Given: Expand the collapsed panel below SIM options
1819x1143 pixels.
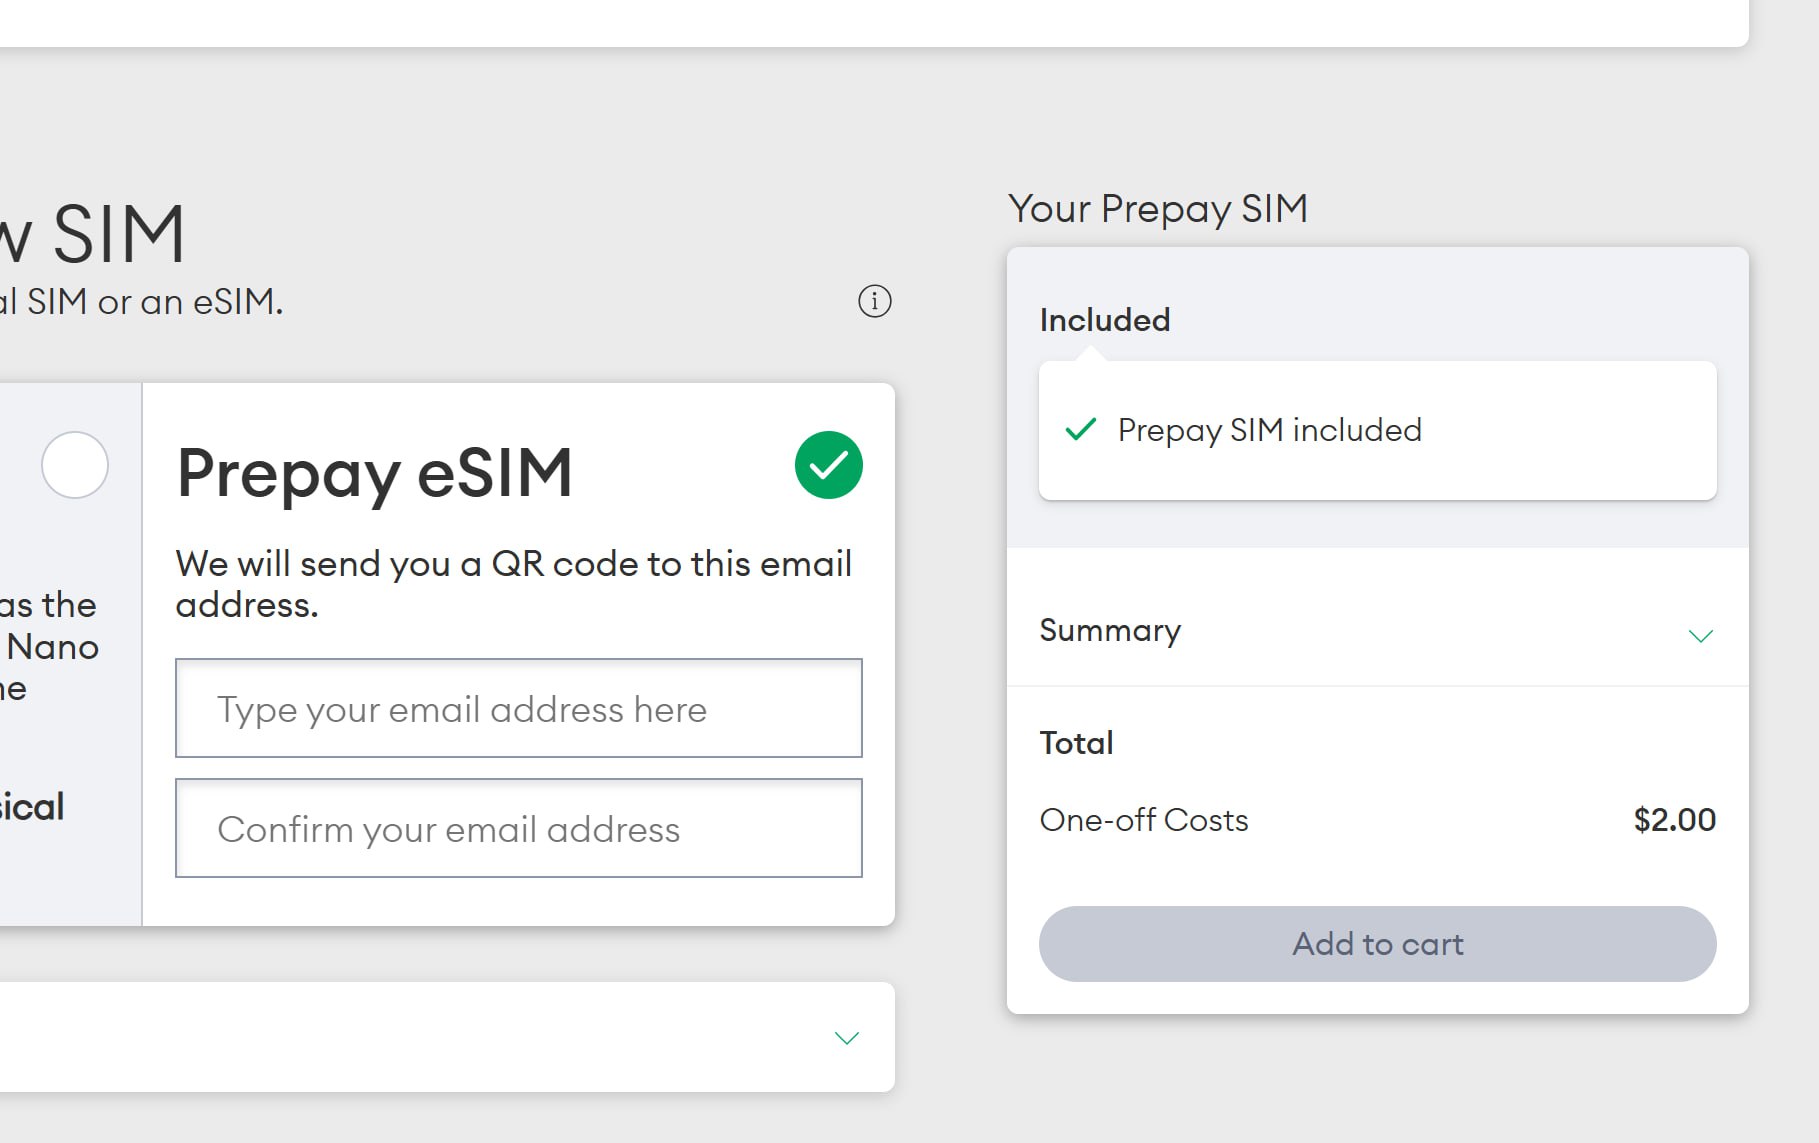Looking at the screenshot, I should point(846,1037).
